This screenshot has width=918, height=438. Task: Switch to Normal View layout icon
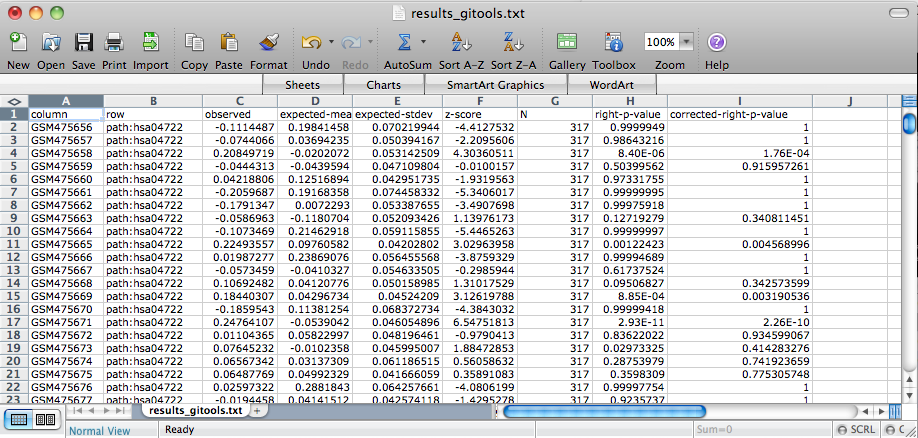[x=19, y=419]
